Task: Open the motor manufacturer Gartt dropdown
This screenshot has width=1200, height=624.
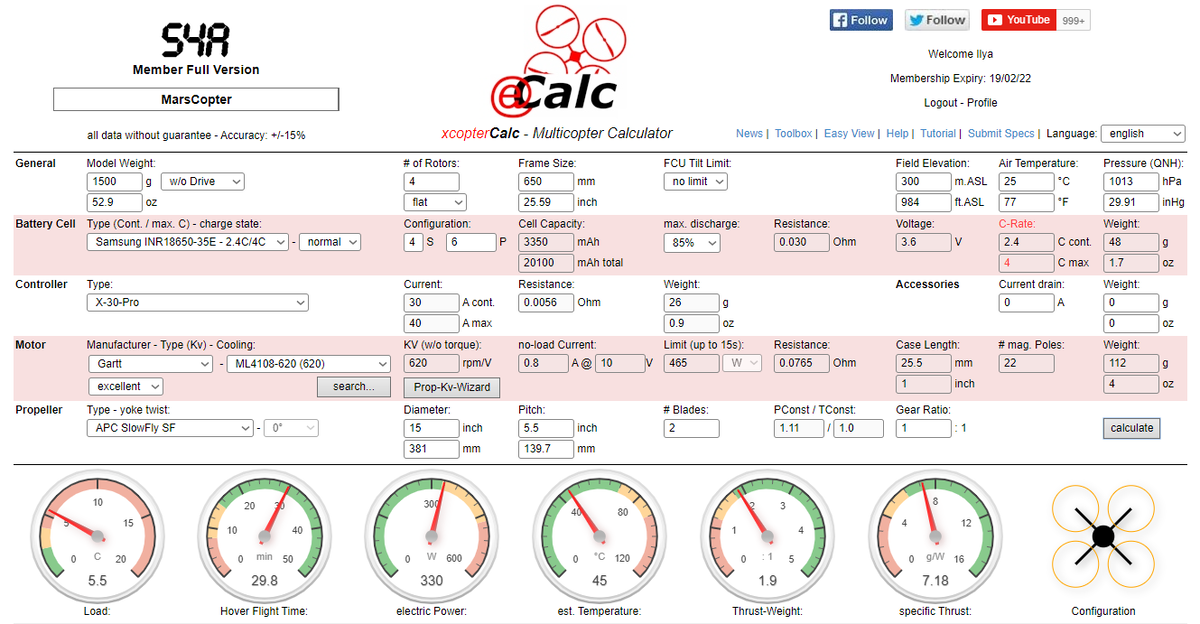Action: [150, 364]
